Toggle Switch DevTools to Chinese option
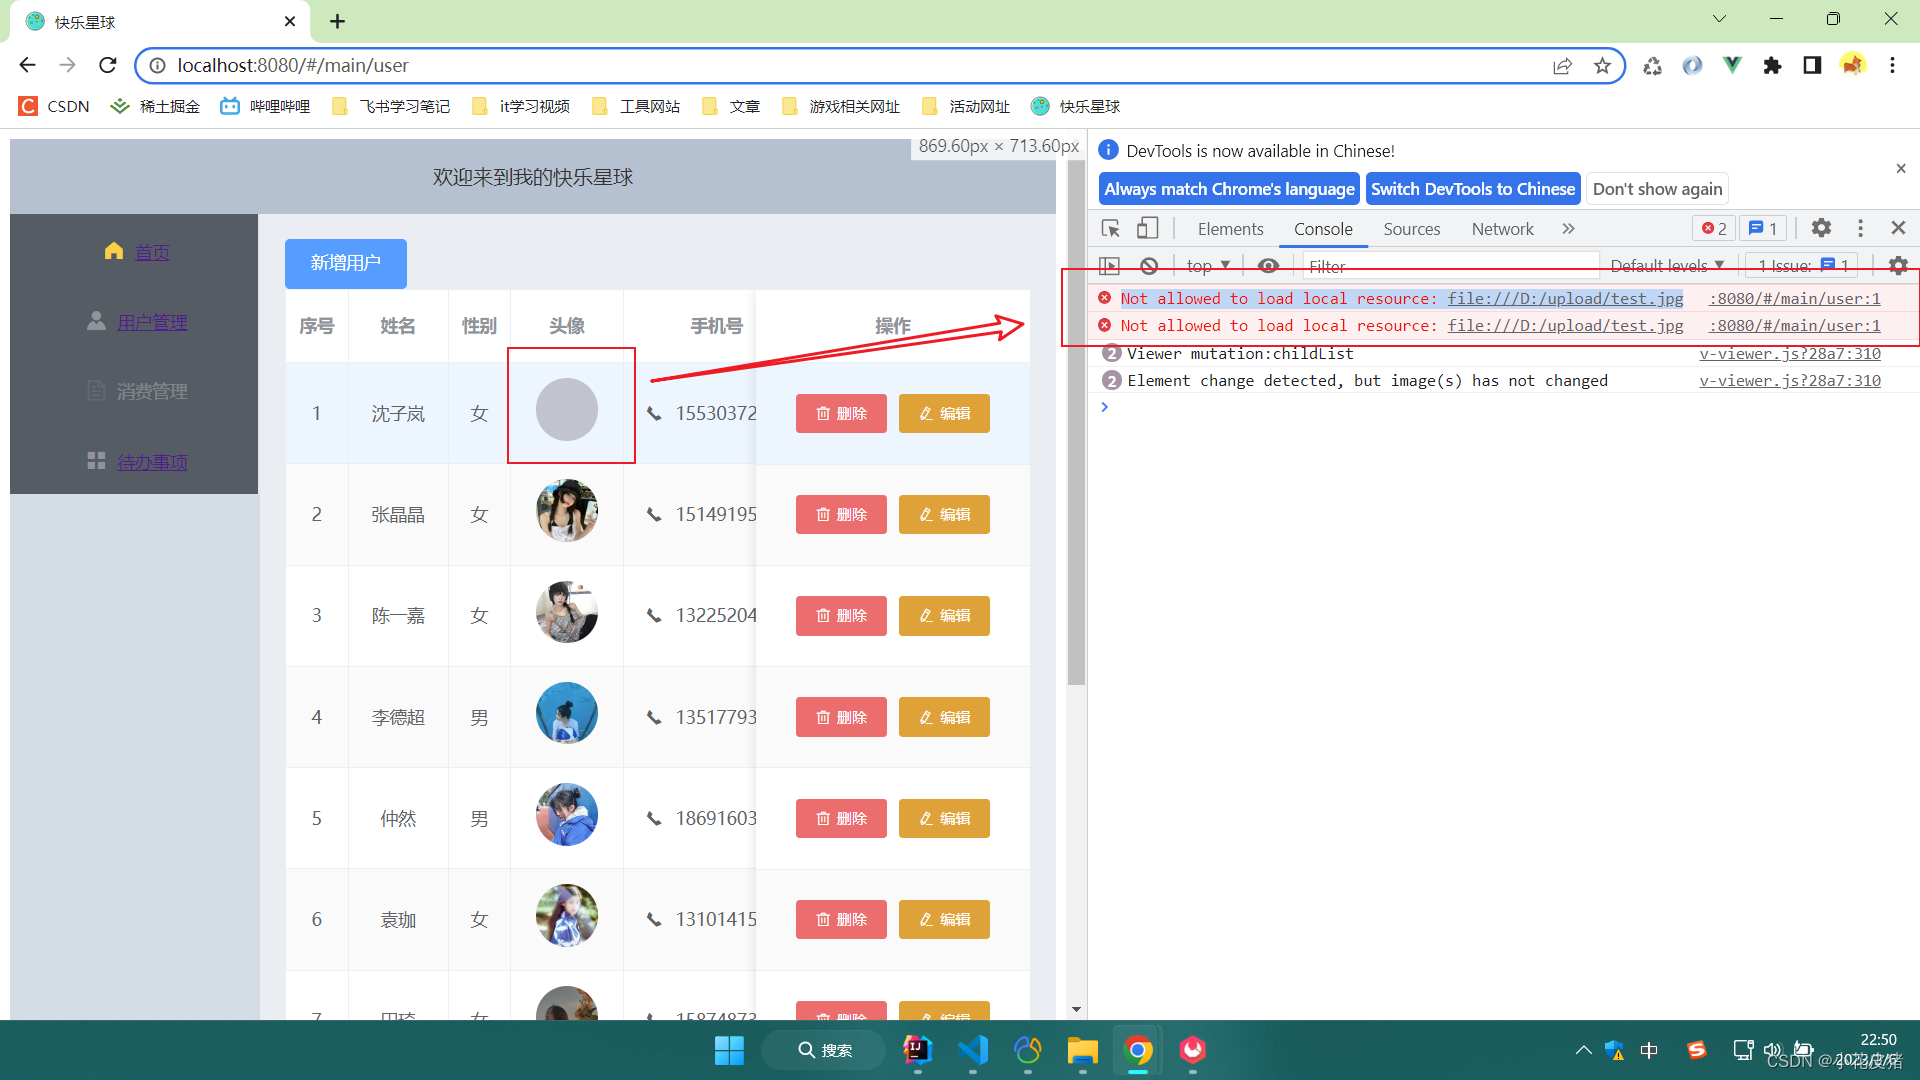The image size is (1920, 1080). pyautogui.click(x=1473, y=189)
